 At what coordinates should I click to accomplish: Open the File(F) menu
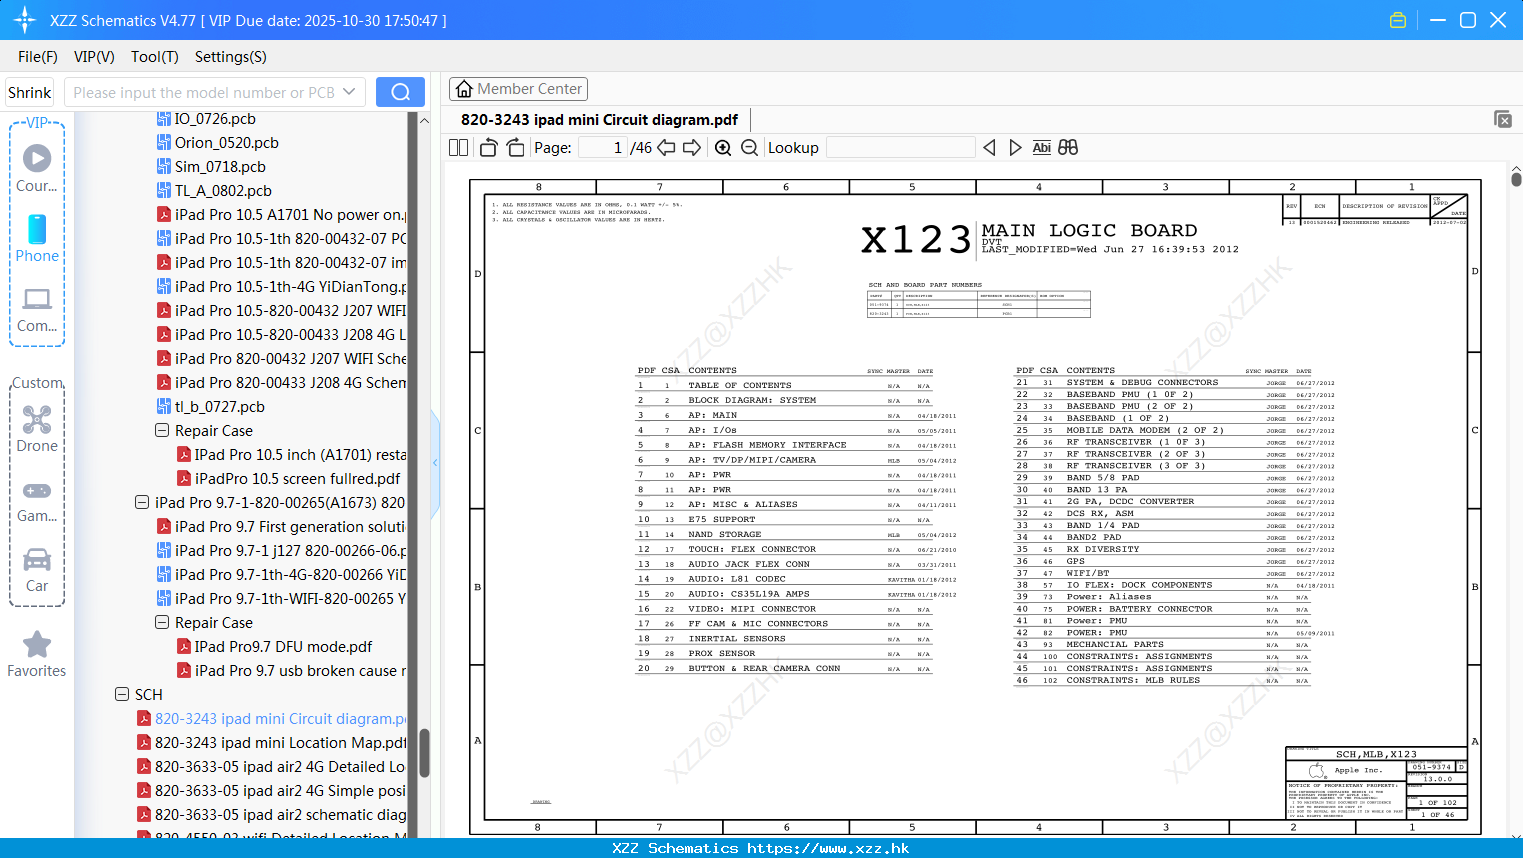click(x=38, y=57)
